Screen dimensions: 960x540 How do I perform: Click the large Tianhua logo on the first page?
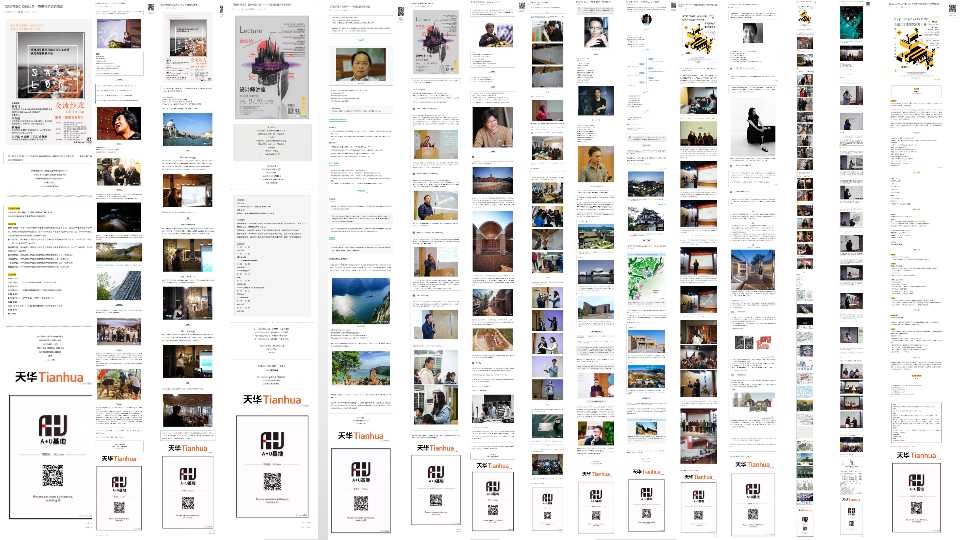click(50, 378)
